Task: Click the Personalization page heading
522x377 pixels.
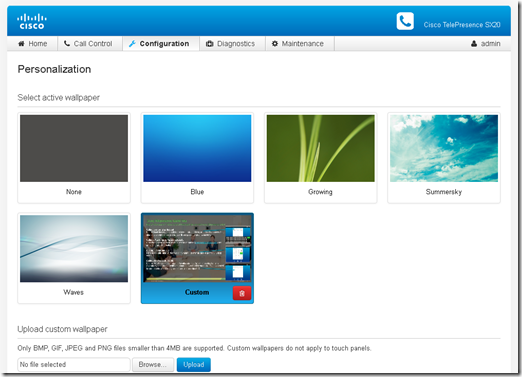Action: coord(54,69)
